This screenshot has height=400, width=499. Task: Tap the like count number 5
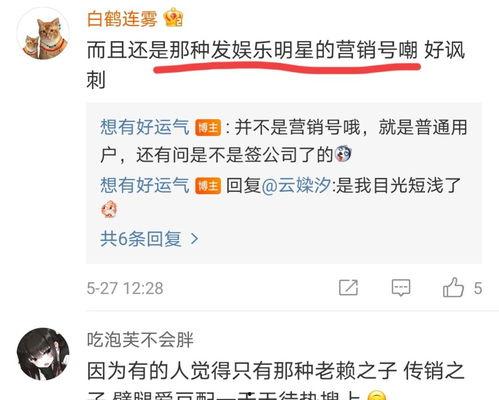[x=478, y=288]
